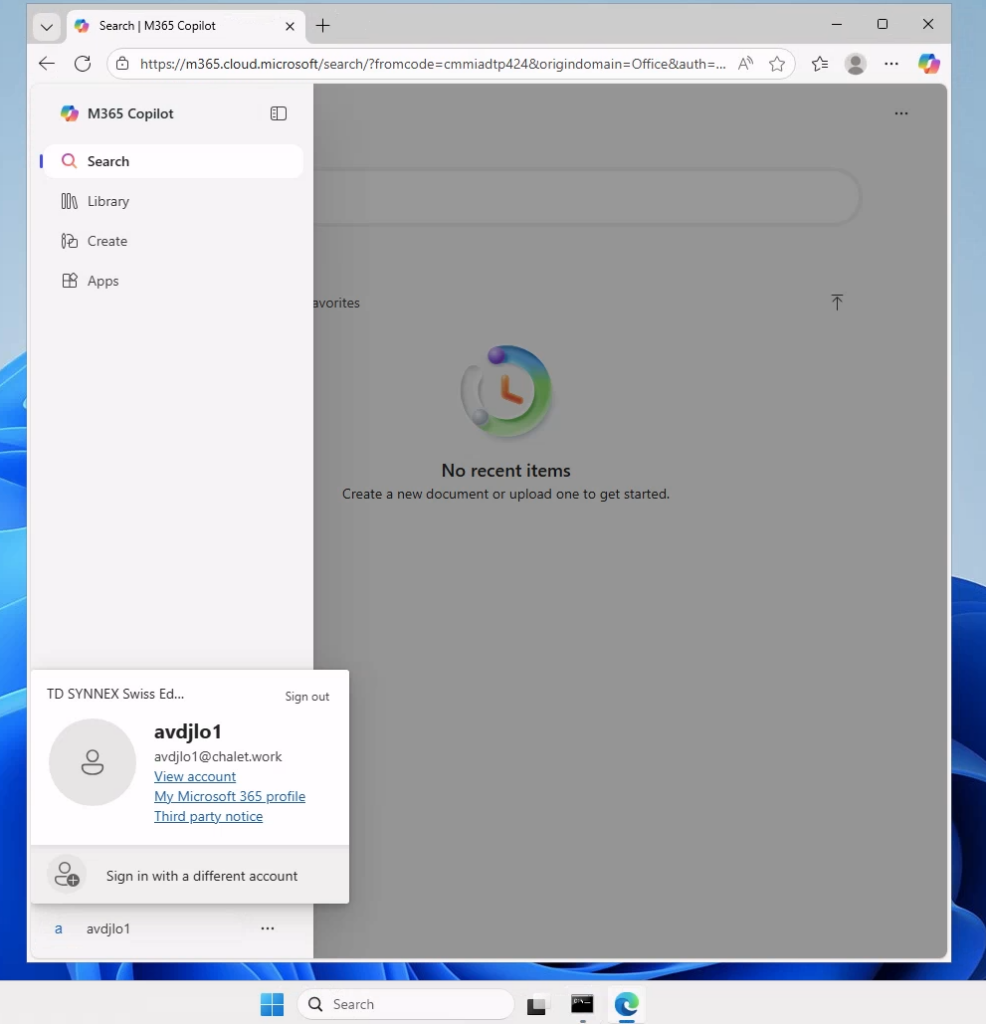Toggle Read aloud in the address bar
986x1024 pixels.
click(745, 64)
